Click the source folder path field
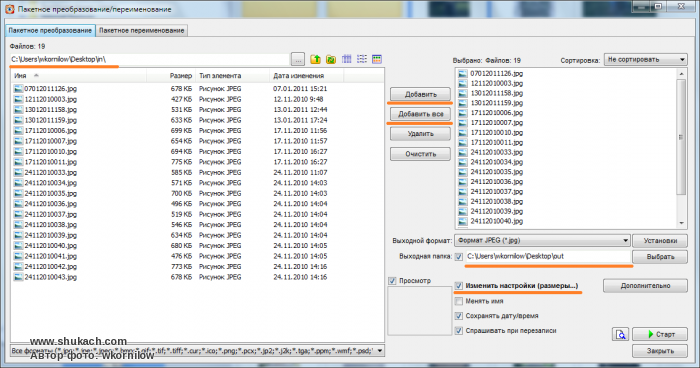The width and height of the screenshot is (700, 368). tap(150, 59)
